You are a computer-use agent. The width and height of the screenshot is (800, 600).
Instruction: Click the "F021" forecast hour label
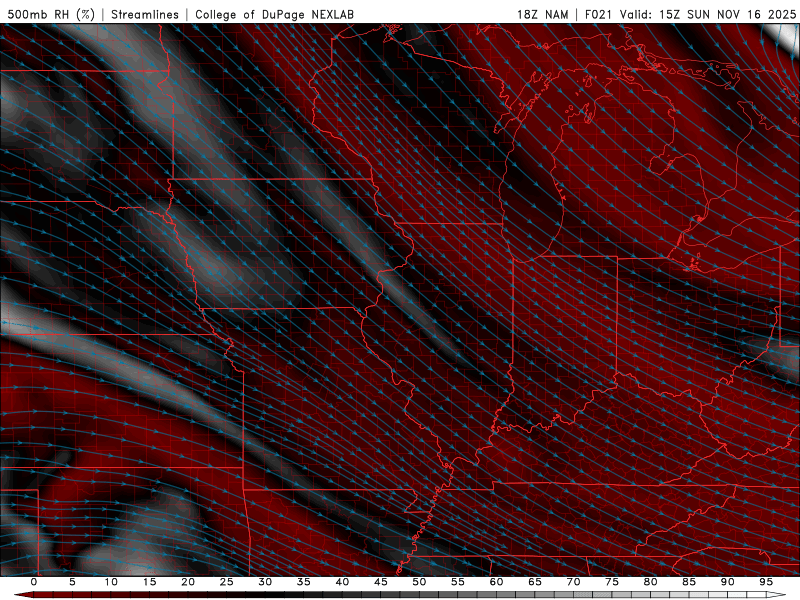point(599,14)
